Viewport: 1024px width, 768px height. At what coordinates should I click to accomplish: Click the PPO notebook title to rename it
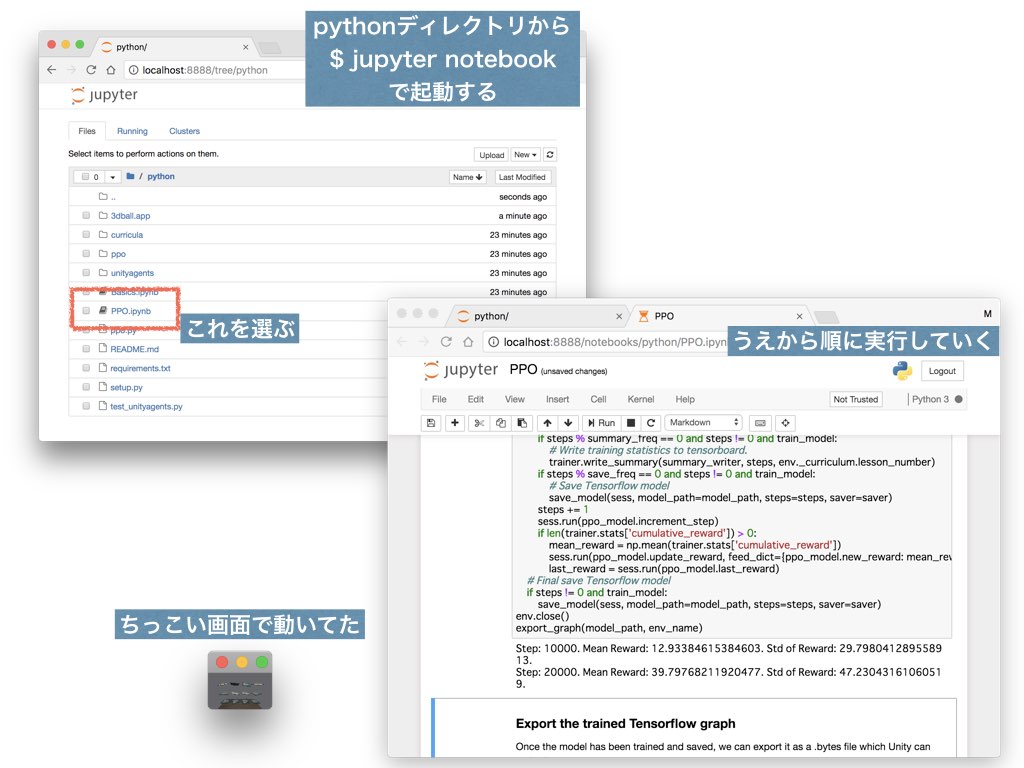tap(523, 370)
